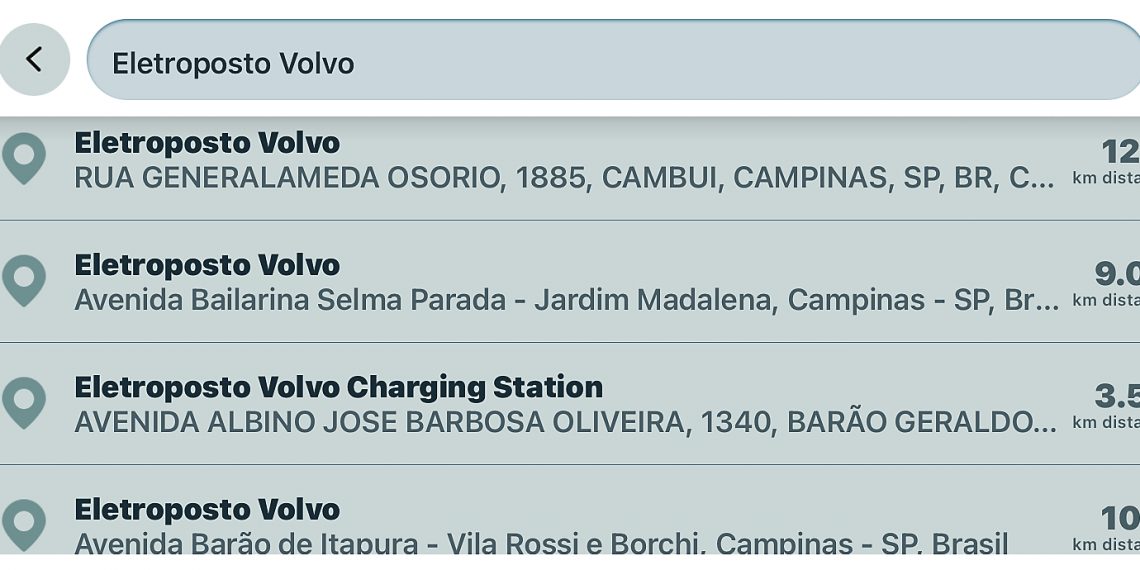The image size is (1140, 570).
Task: Click the km distance label under 9.0
Action: click(1106, 300)
